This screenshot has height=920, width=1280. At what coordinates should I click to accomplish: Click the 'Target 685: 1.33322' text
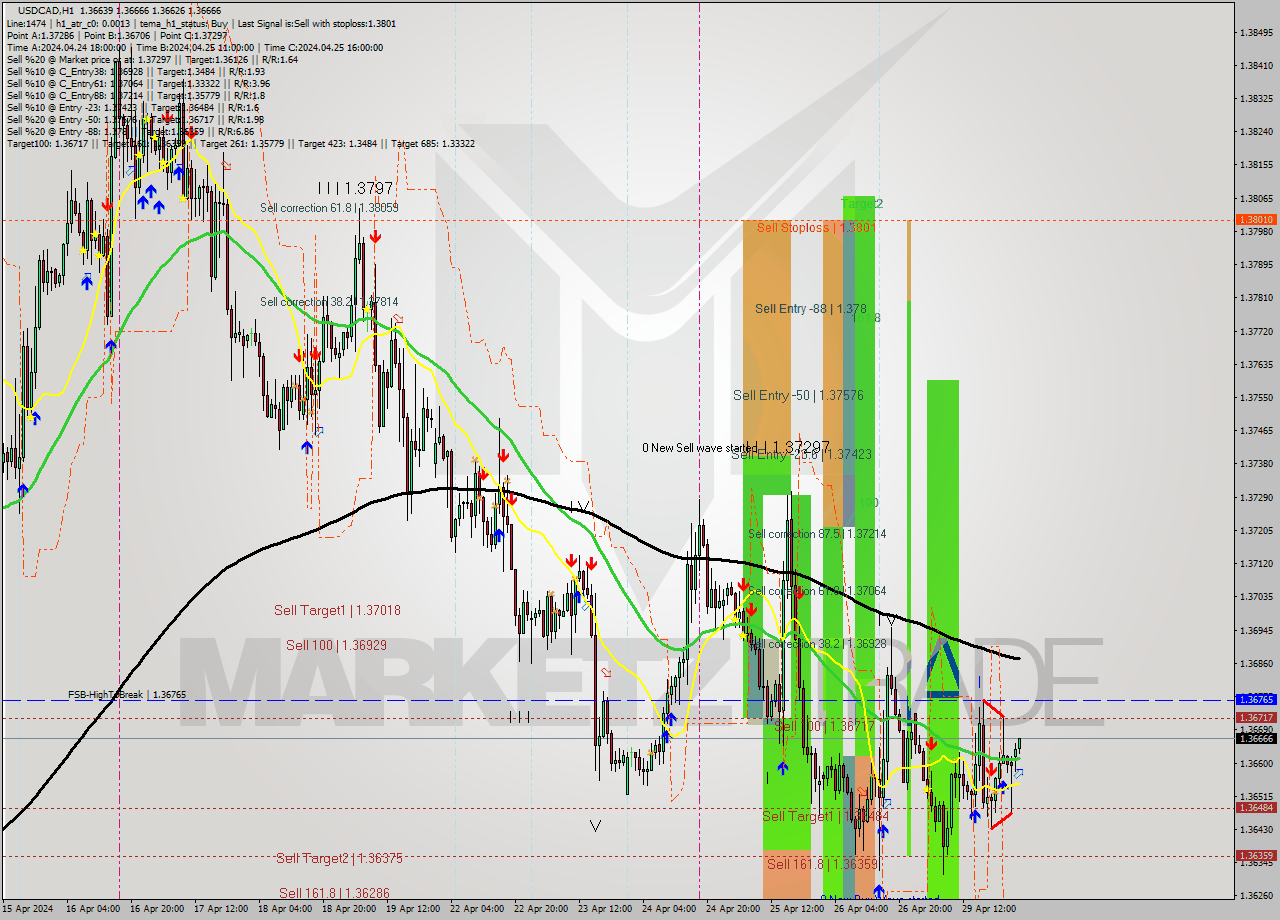coord(433,143)
